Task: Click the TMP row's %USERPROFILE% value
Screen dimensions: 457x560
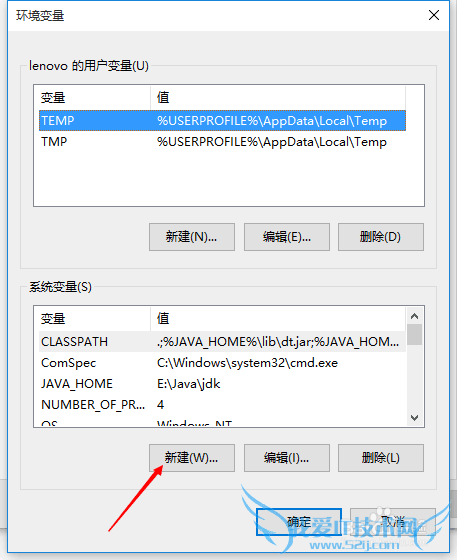Action: click(x=272, y=142)
